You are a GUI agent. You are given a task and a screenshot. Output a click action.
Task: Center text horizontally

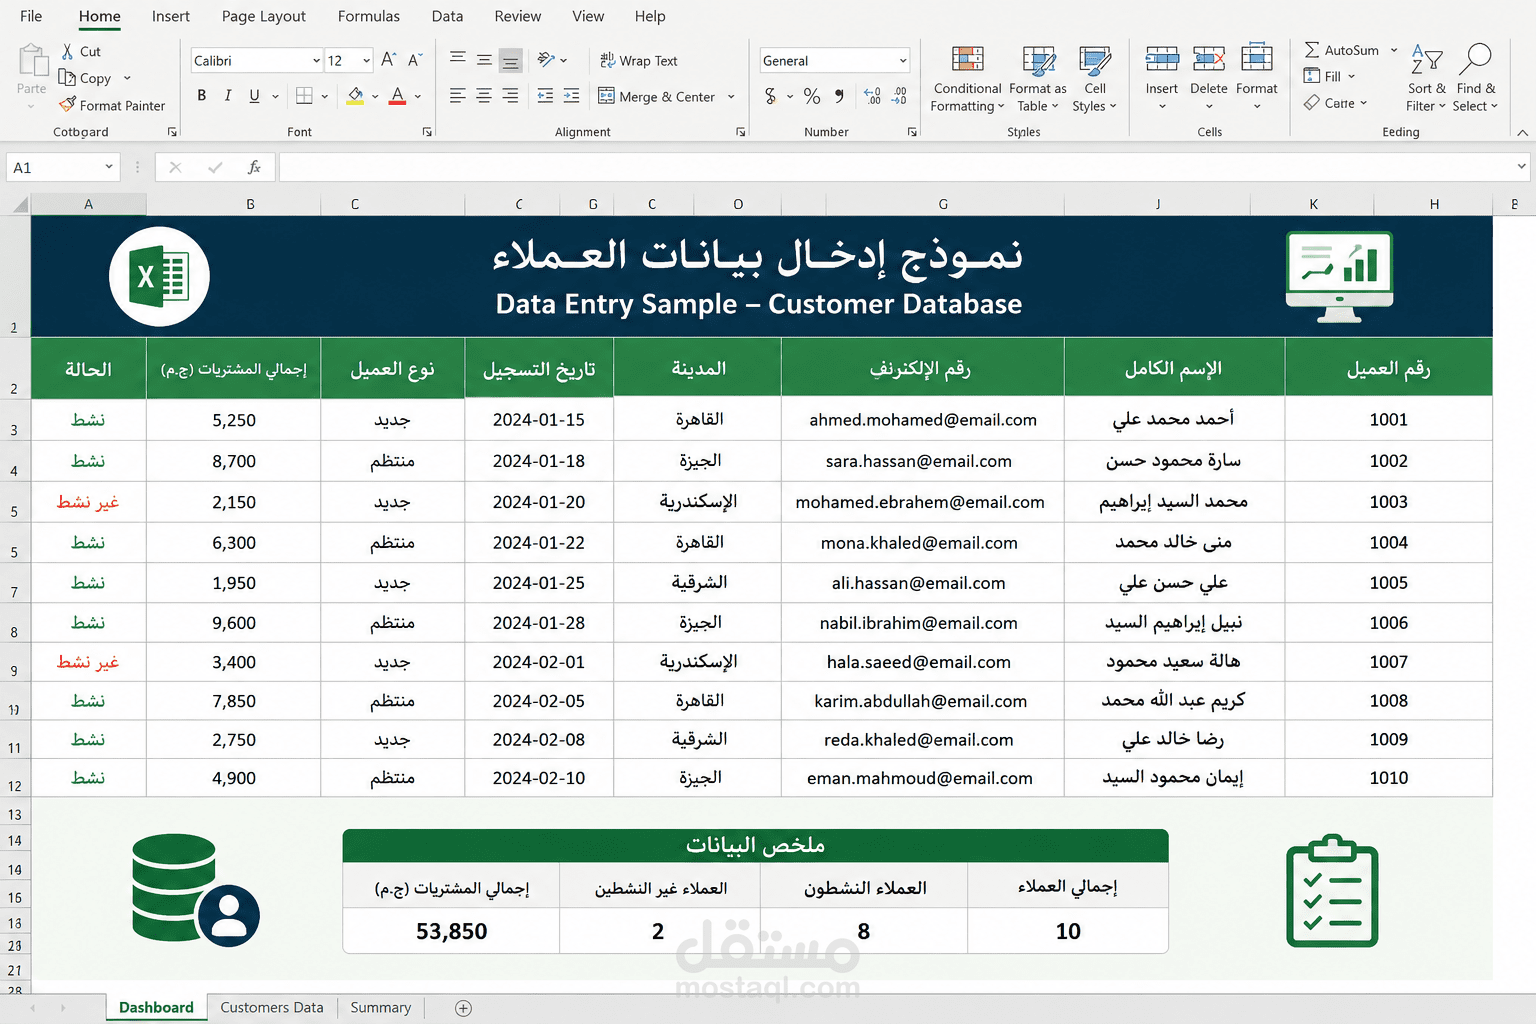pyautogui.click(x=484, y=96)
